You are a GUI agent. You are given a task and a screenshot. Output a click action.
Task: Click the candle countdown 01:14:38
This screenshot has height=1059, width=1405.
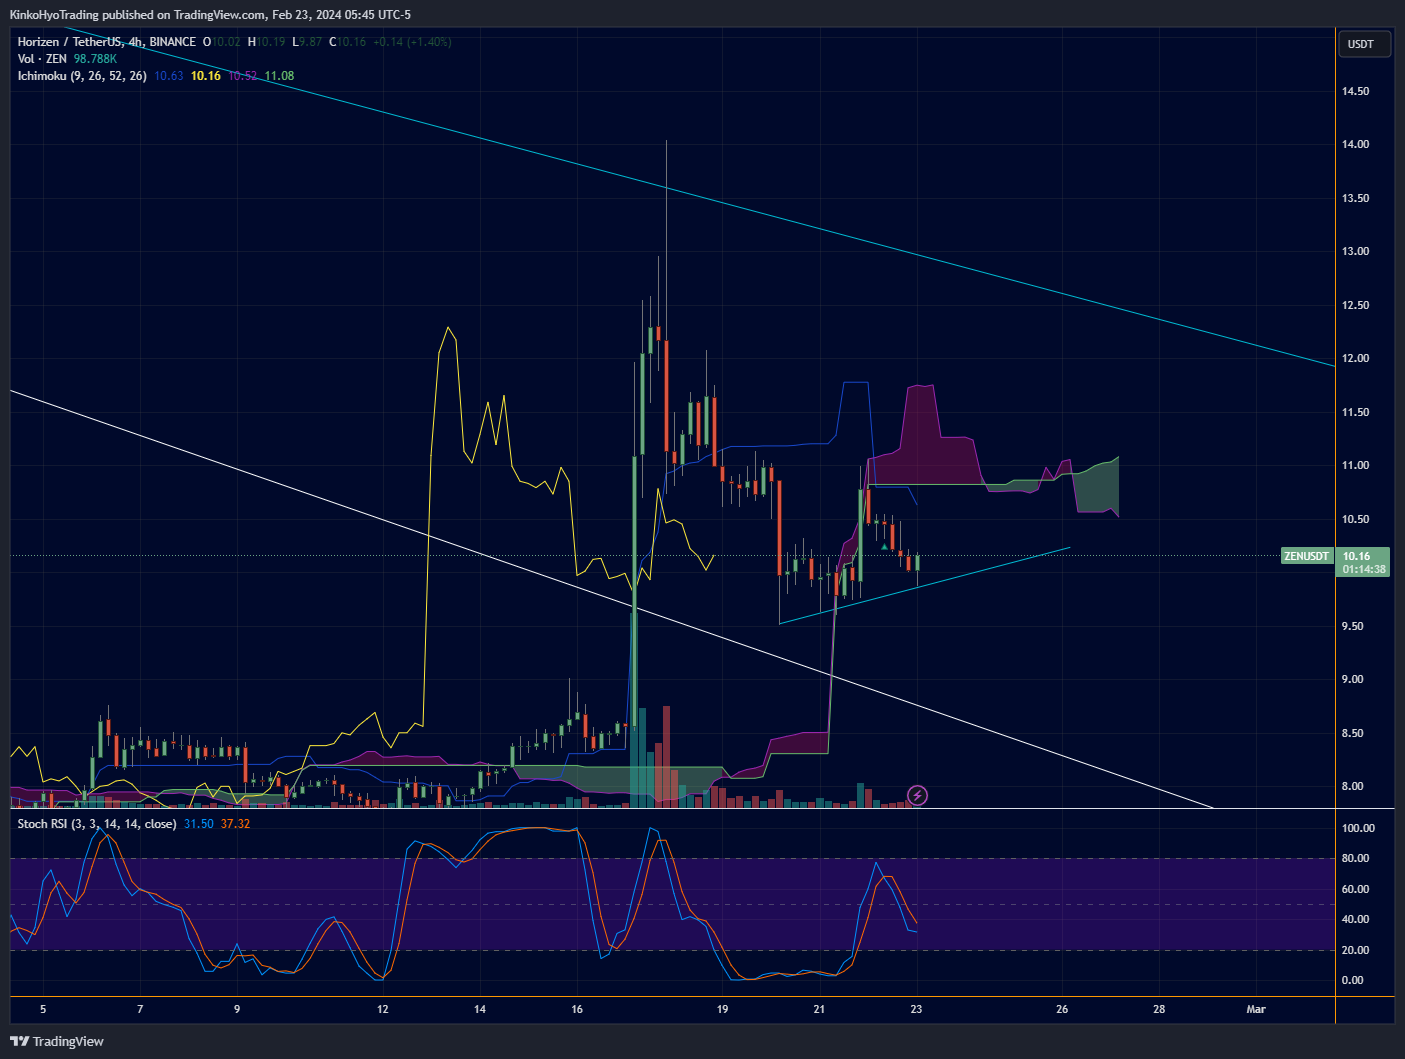coord(1364,569)
